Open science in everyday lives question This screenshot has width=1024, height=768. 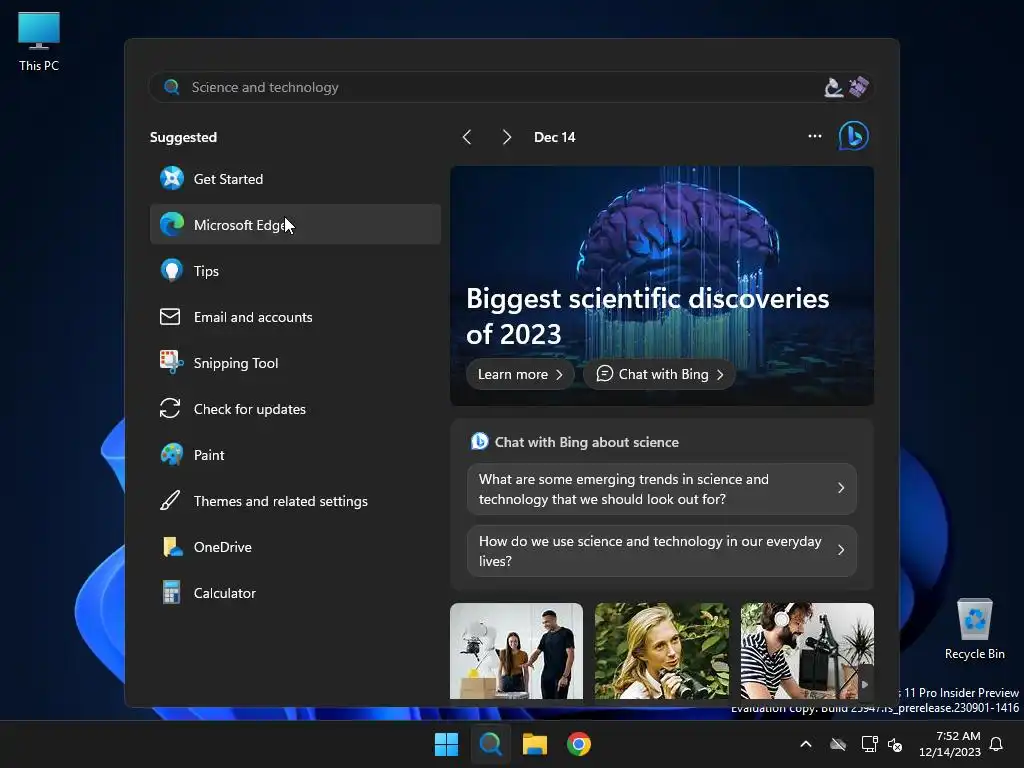662,551
